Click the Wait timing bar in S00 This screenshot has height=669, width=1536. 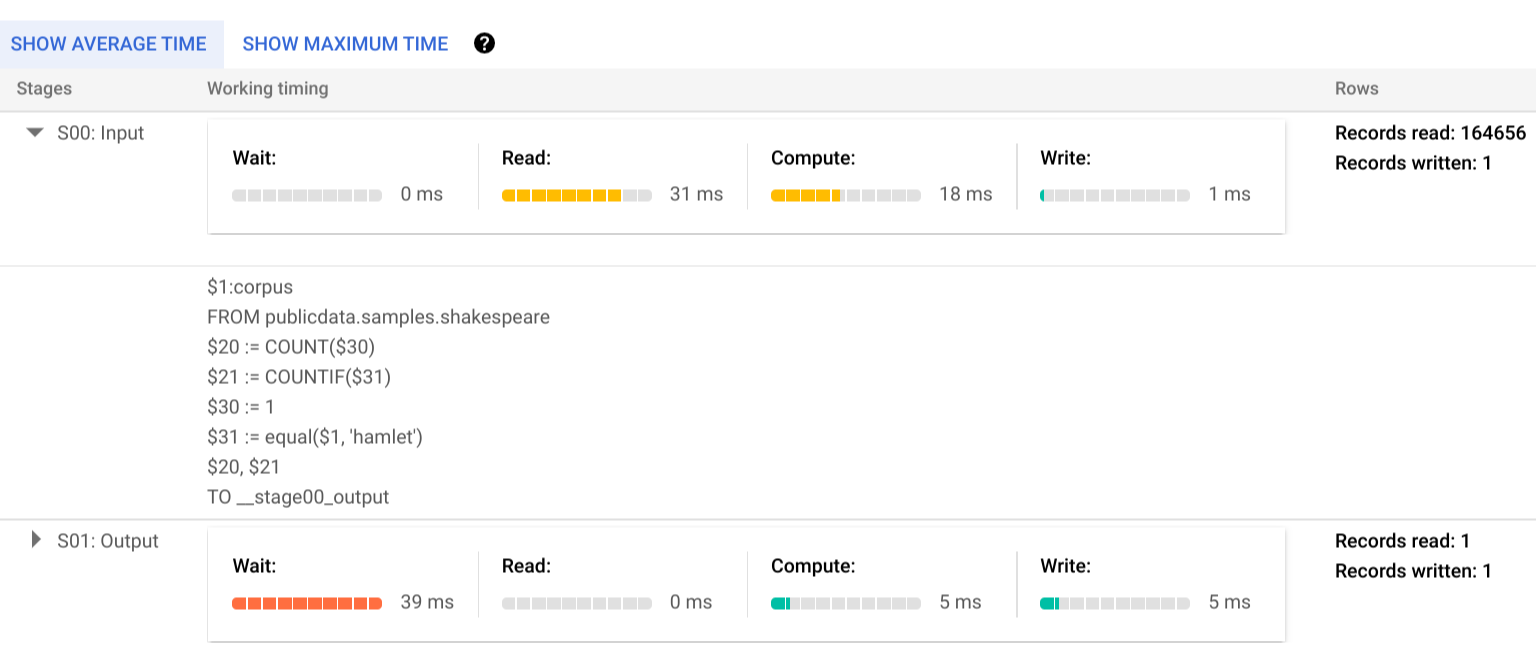(306, 195)
